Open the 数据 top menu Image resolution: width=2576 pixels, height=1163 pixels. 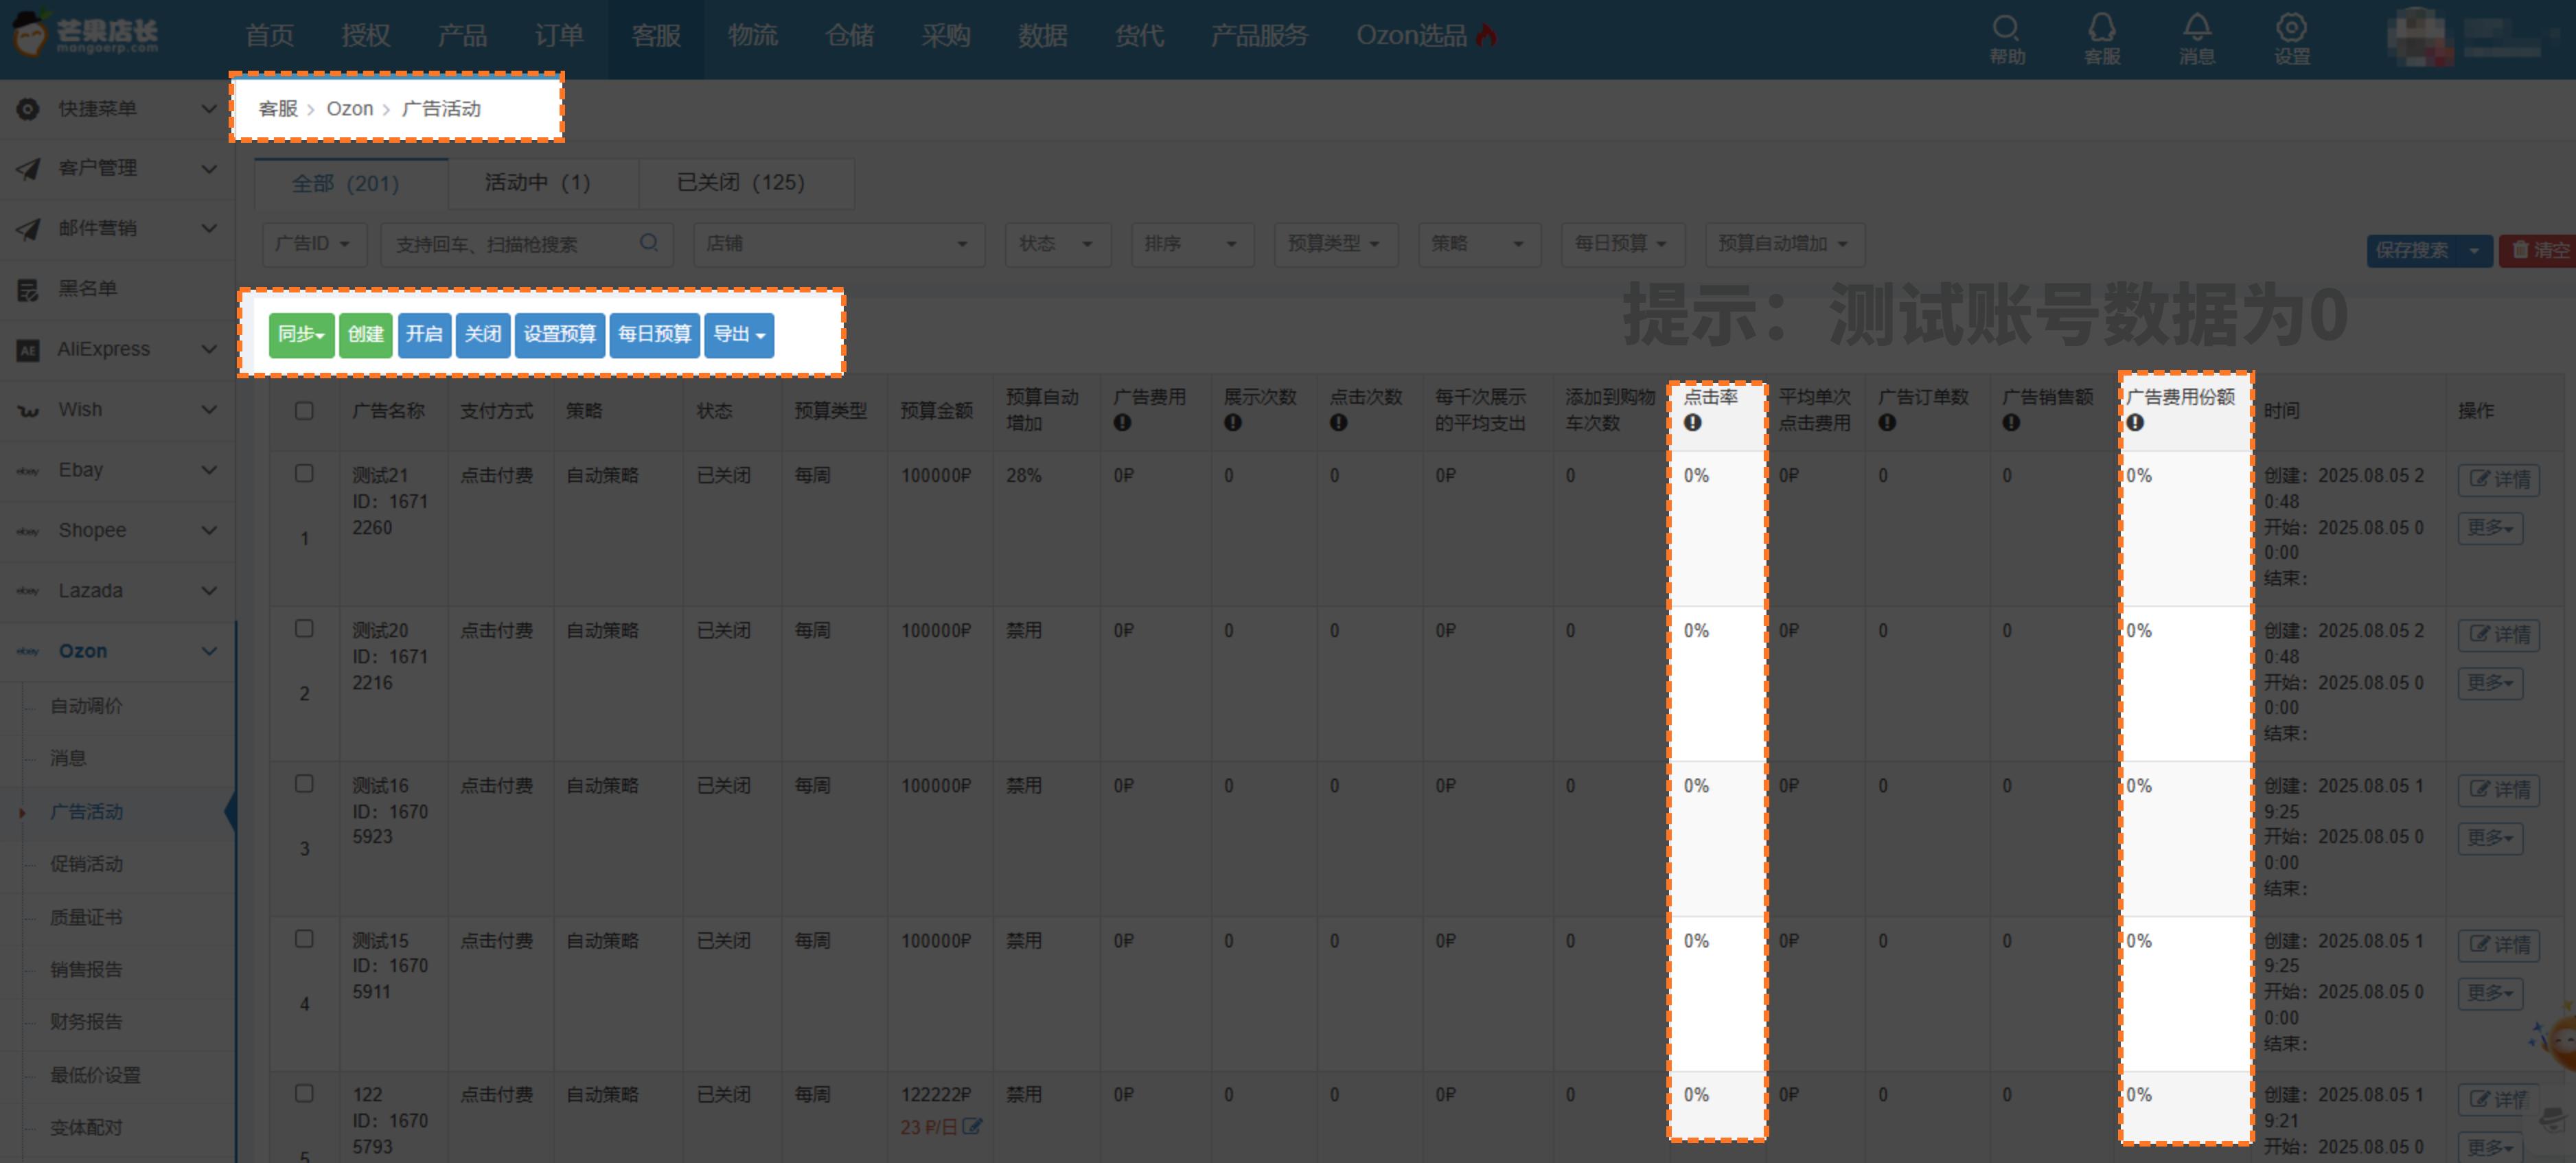tap(1043, 36)
